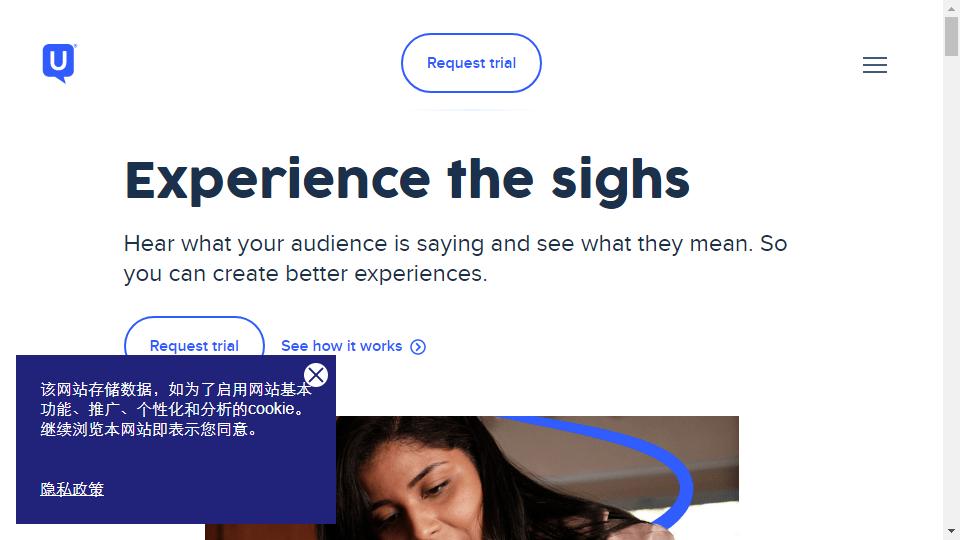This screenshot has width=960, height=540.
Task: Open the hamburger navigation menu
Action: 874,65
